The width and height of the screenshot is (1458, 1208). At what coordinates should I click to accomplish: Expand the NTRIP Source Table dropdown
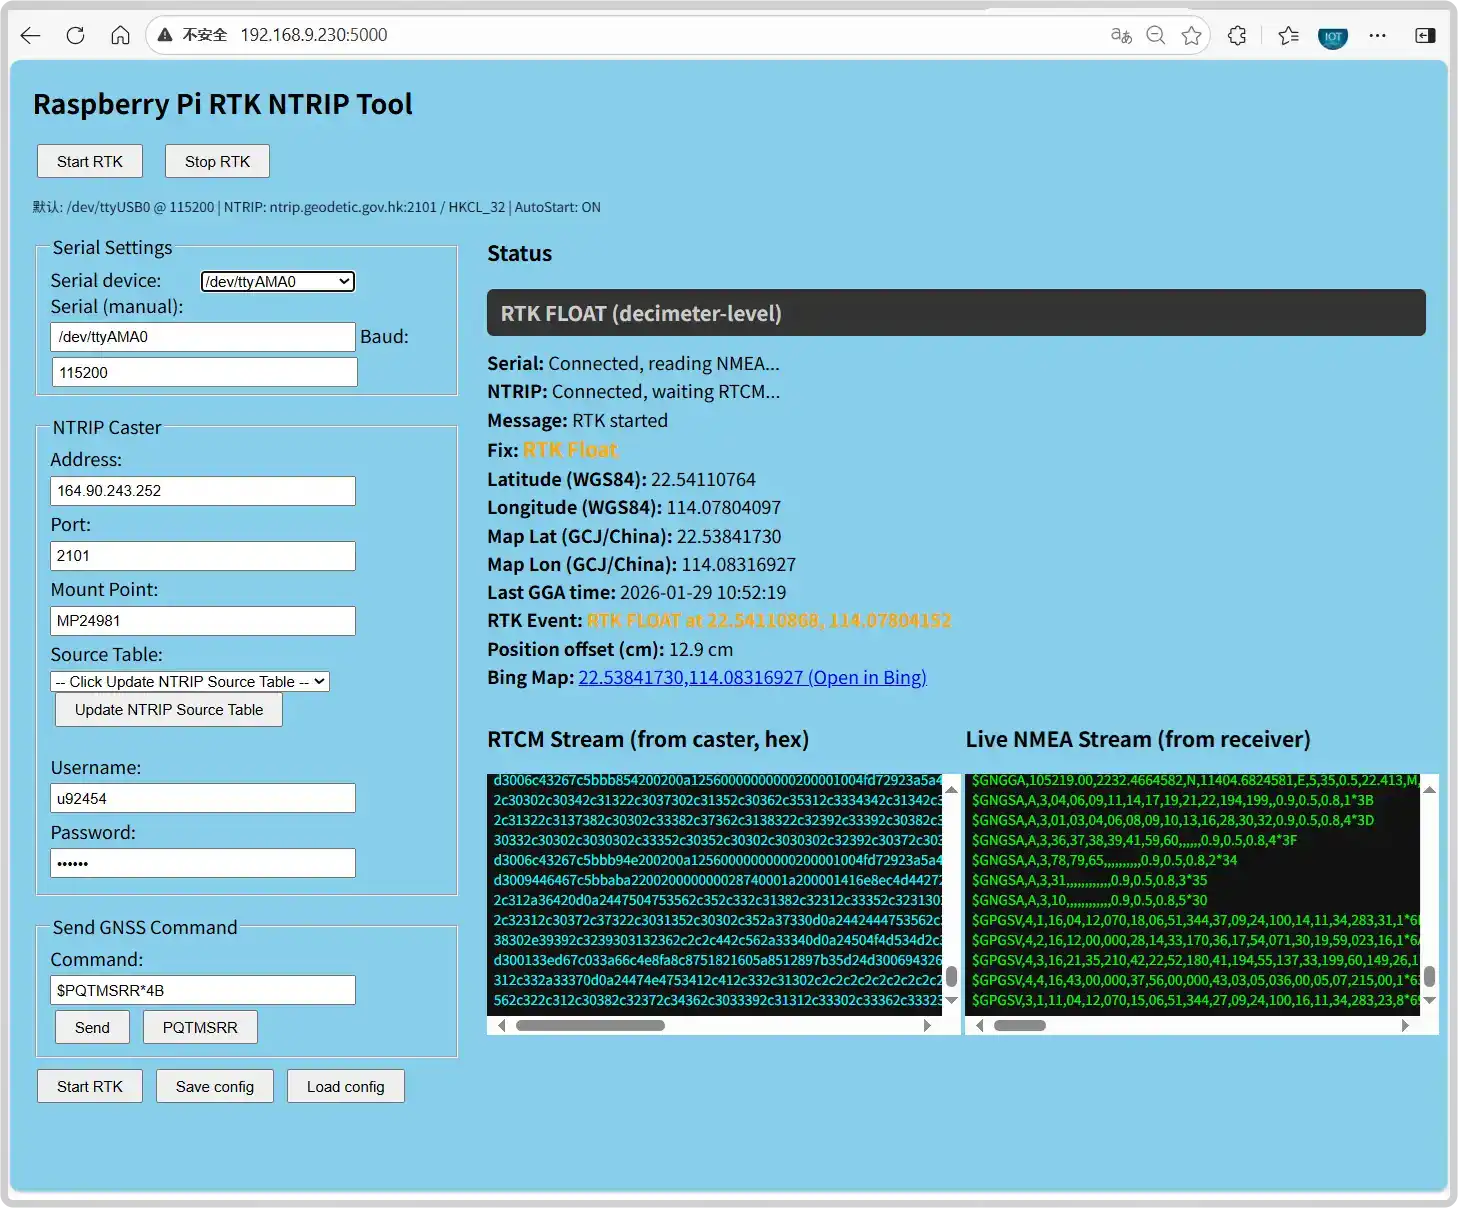190,682
